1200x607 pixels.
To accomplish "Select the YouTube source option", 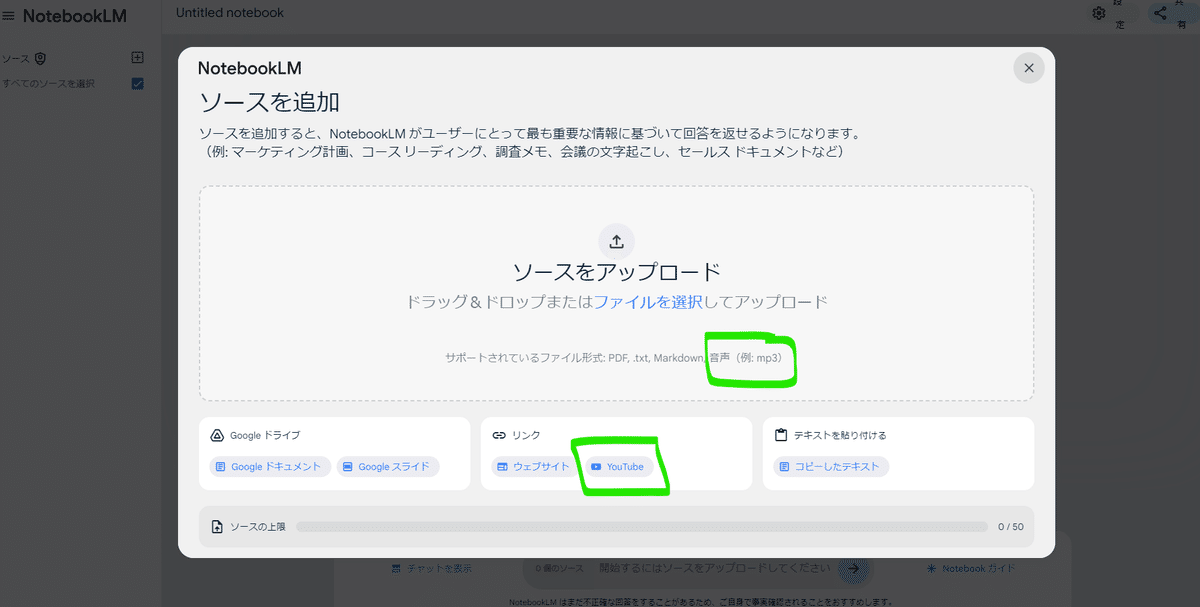I will point(619,466).
